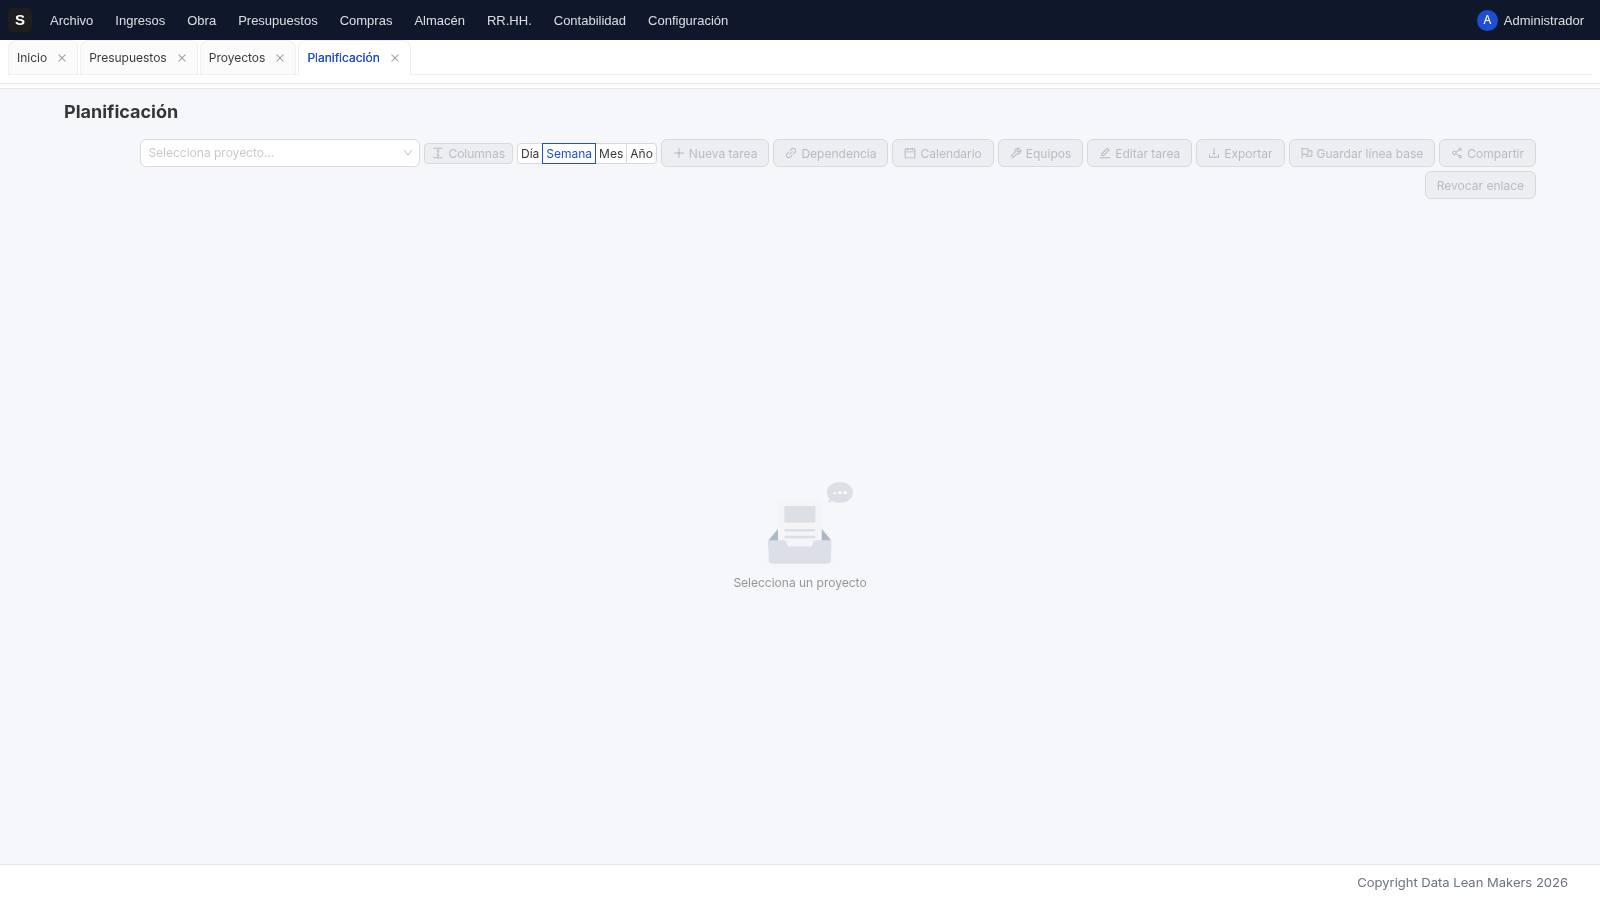Close the Presupuestos tab
The width and height of the screenshot is (1600, 900).
182,58
